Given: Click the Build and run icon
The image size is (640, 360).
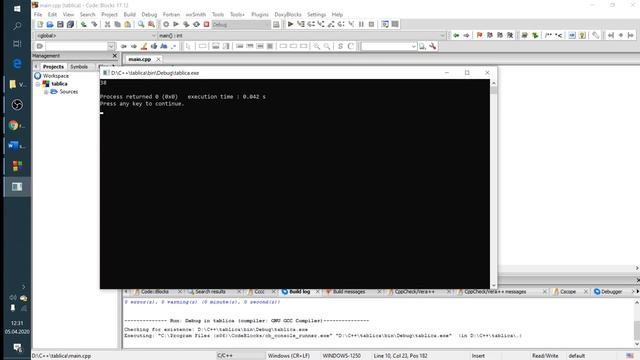Looking at the screenshot, I should (186, 24).
